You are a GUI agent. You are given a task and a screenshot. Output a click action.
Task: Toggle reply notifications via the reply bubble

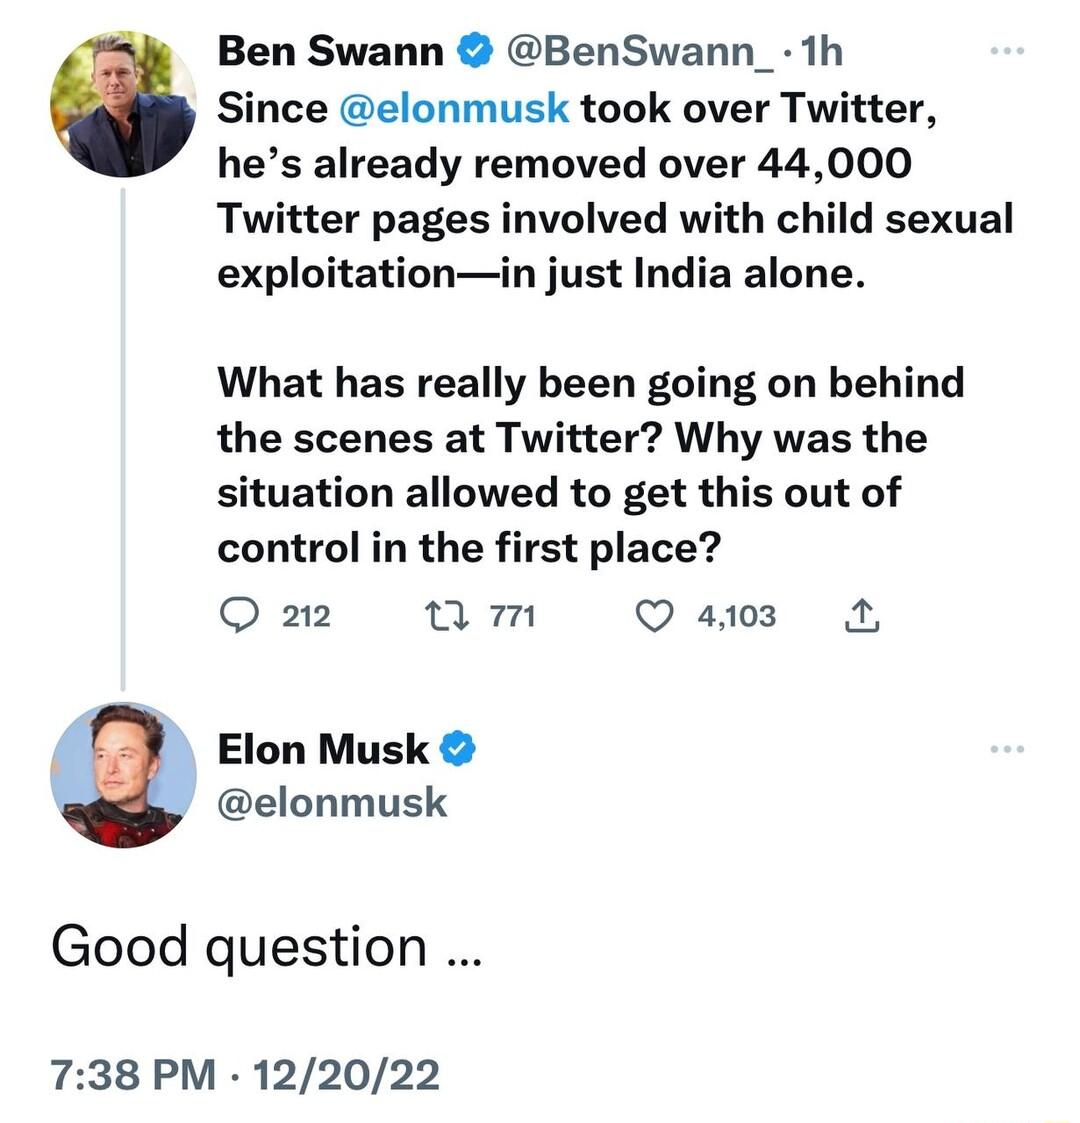[238, 616]
